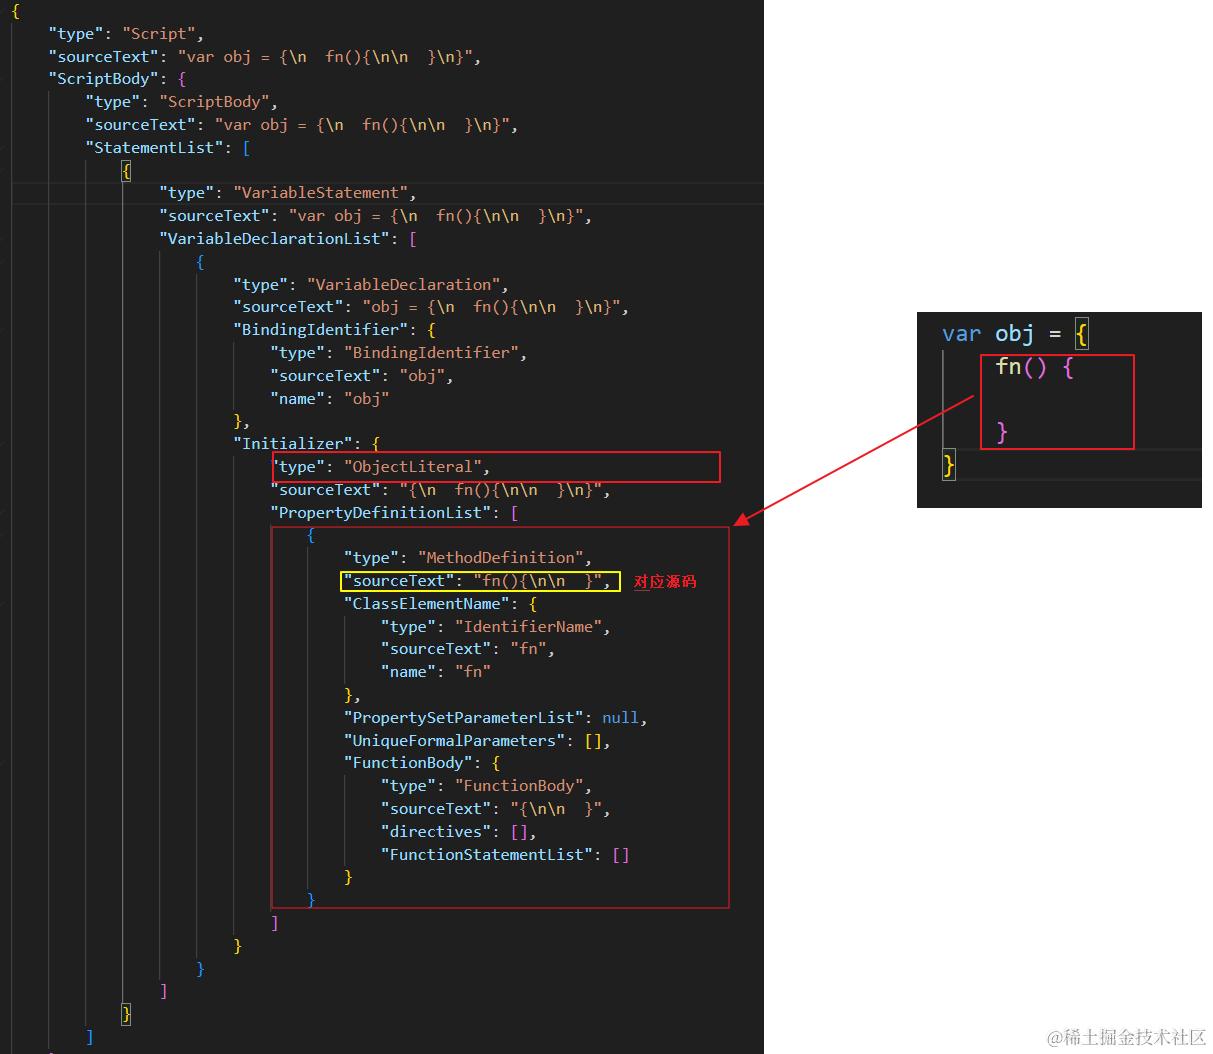Click the "name": "obj" line
The height and width of the screenshot is (1054, 1213).
[330, 399]
